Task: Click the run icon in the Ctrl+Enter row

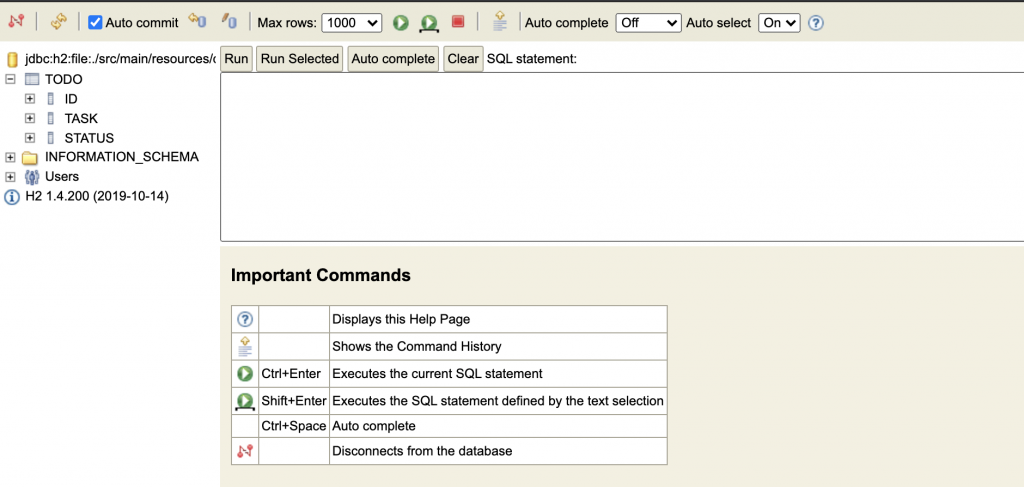Action: point(245,374)
